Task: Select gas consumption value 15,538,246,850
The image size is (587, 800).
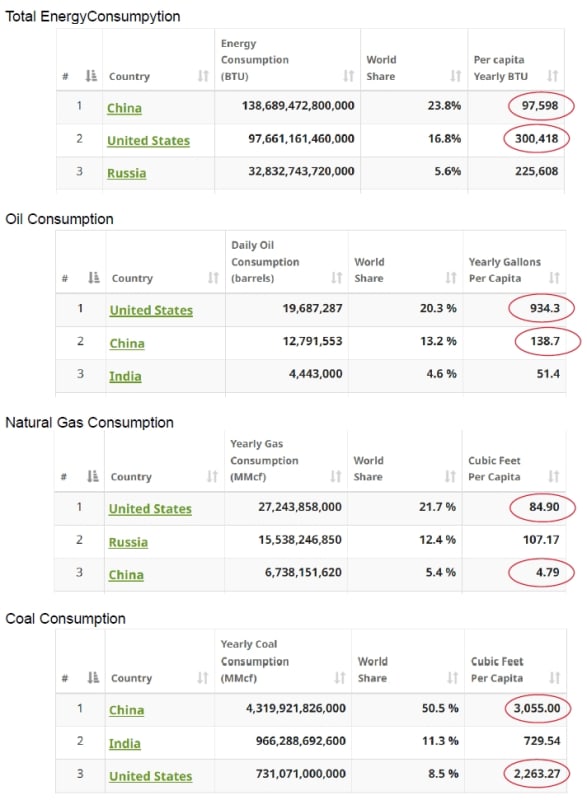Action: (300, 539)
